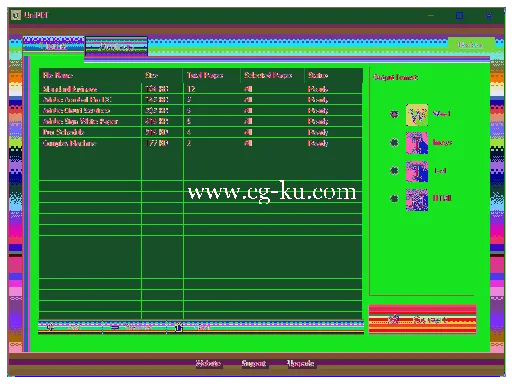Click total pages '2' in Complex Machine row

pos(189,143)
